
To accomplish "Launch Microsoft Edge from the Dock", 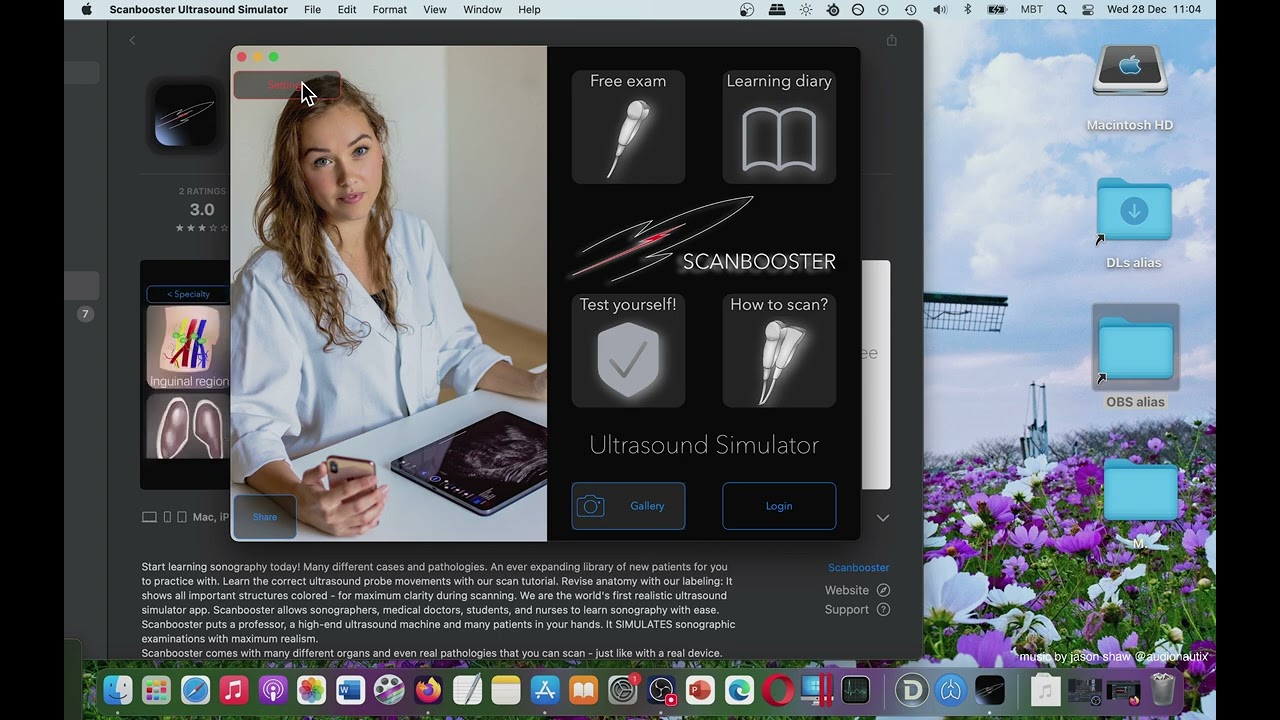I will pos(739,690).
